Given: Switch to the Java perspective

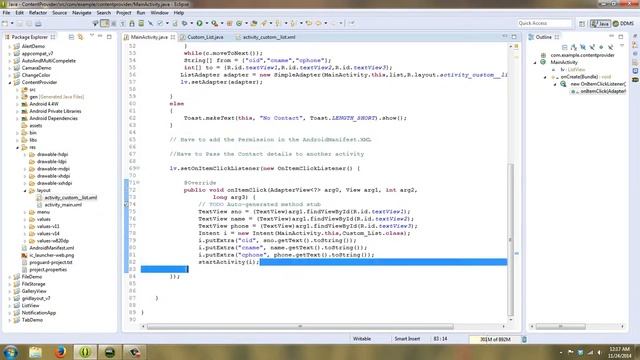Looking at the screenshot, I should coord(600,24).
